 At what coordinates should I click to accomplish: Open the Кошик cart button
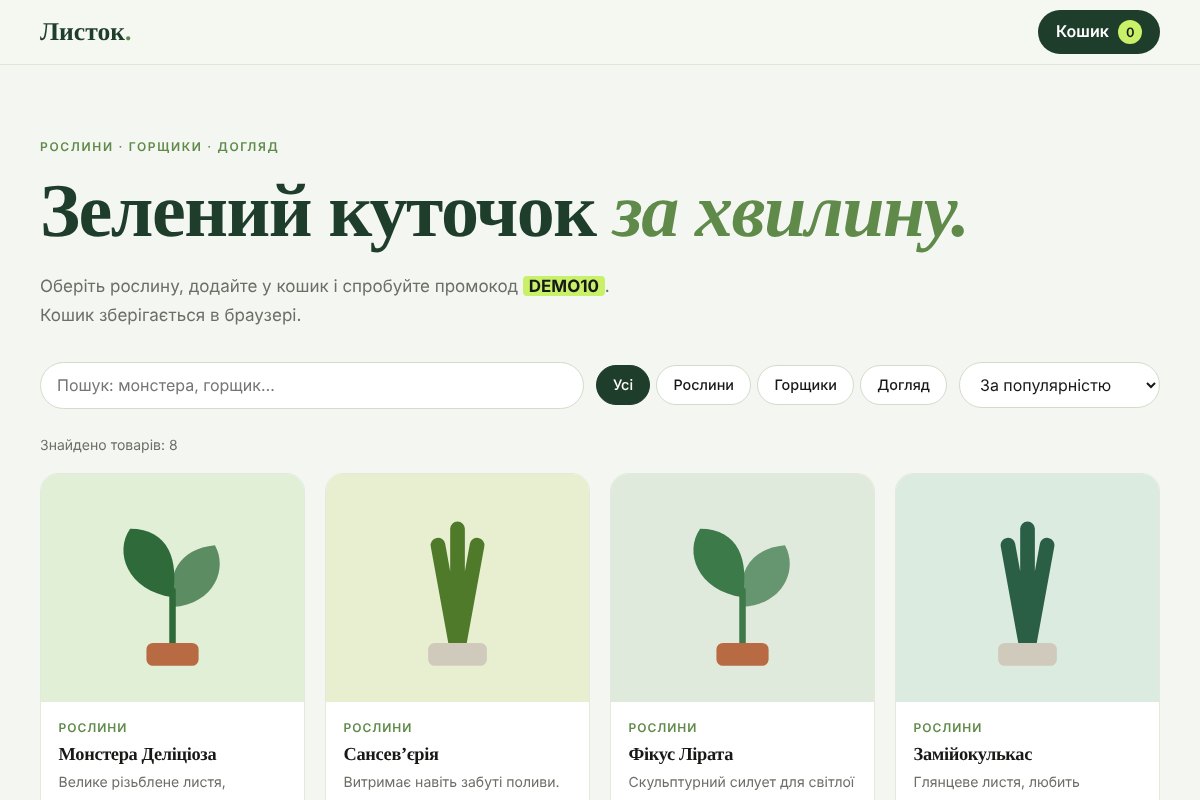tap(1098, 32)
